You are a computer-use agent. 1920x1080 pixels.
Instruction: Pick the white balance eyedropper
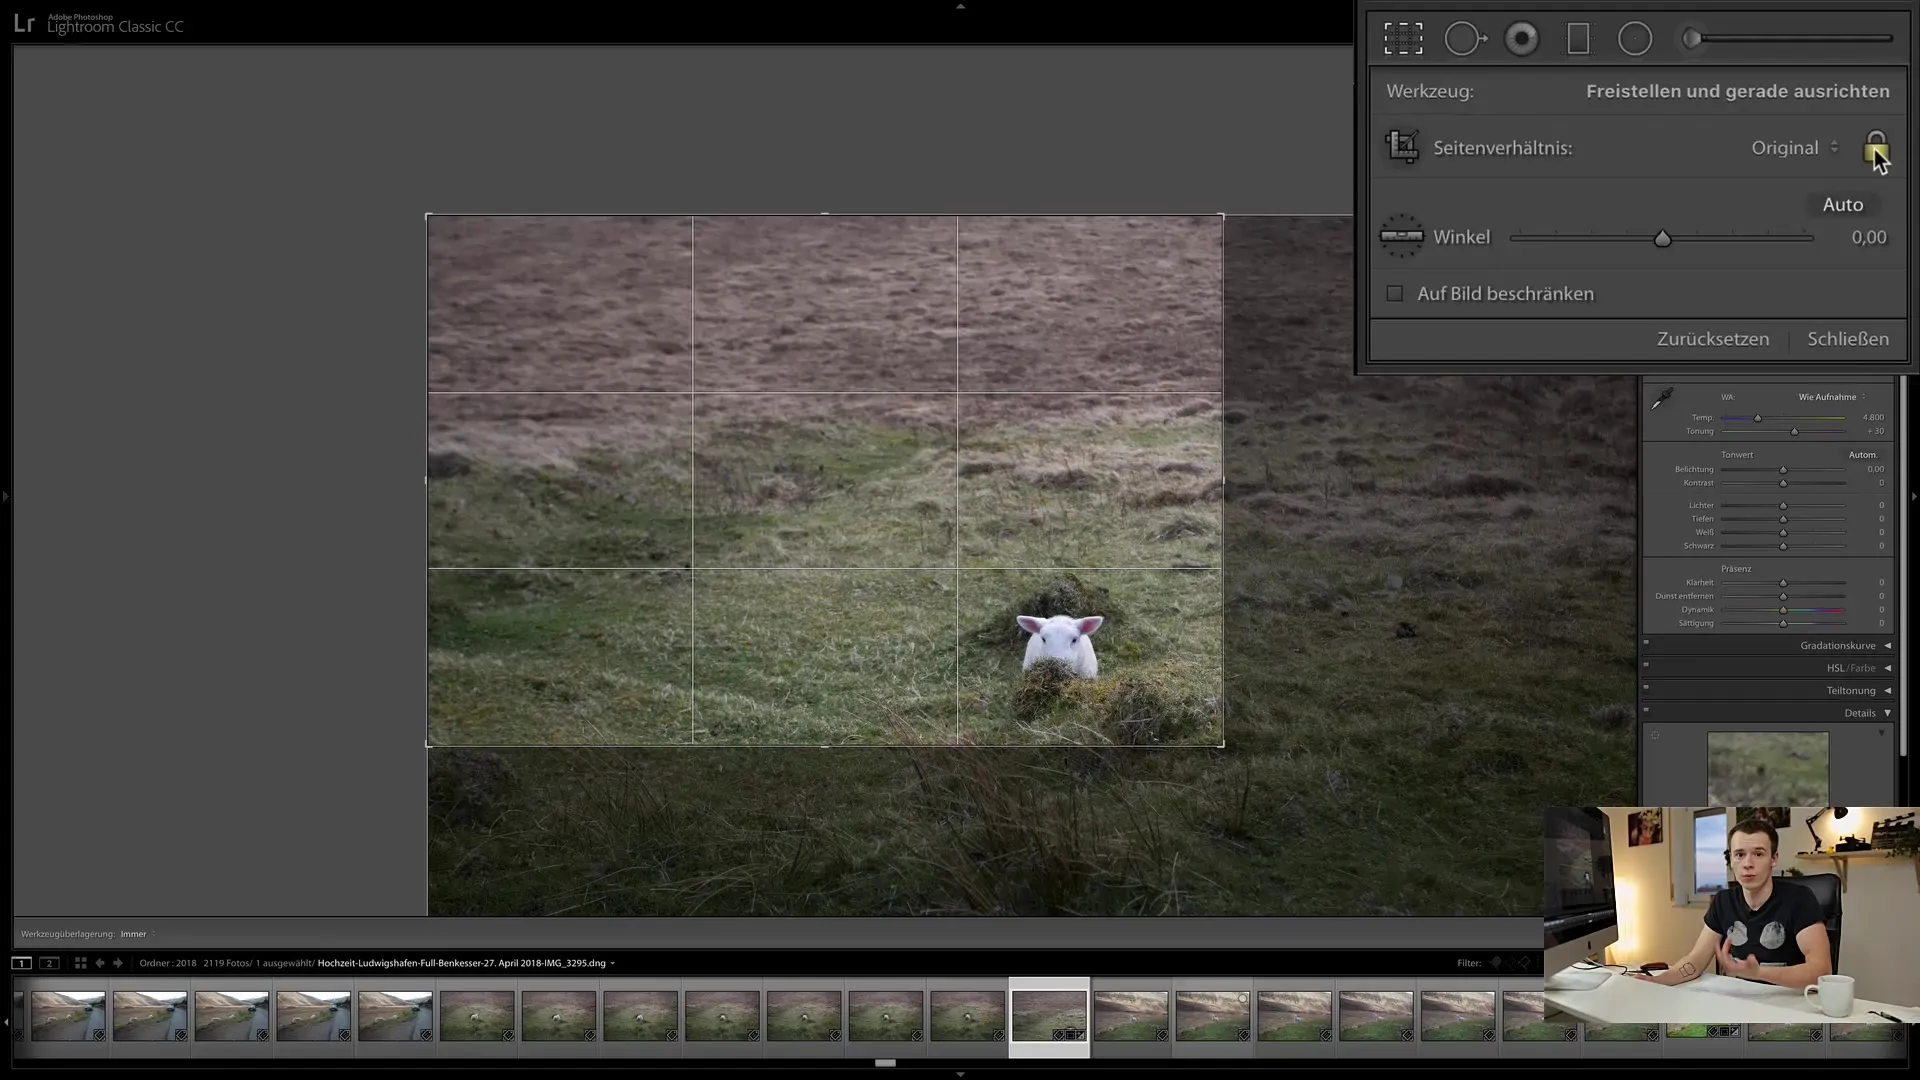click(x=1661, y=399)
